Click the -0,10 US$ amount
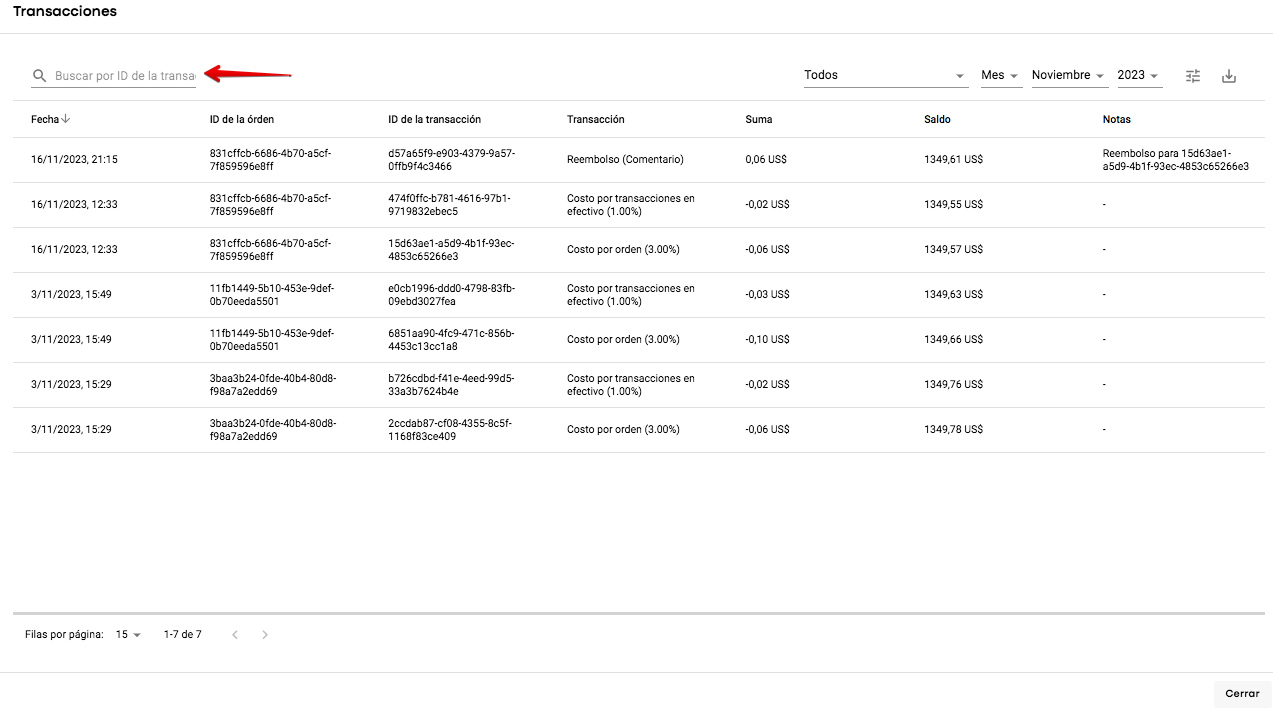The image size is (1273, 708). tap(768, 339)
